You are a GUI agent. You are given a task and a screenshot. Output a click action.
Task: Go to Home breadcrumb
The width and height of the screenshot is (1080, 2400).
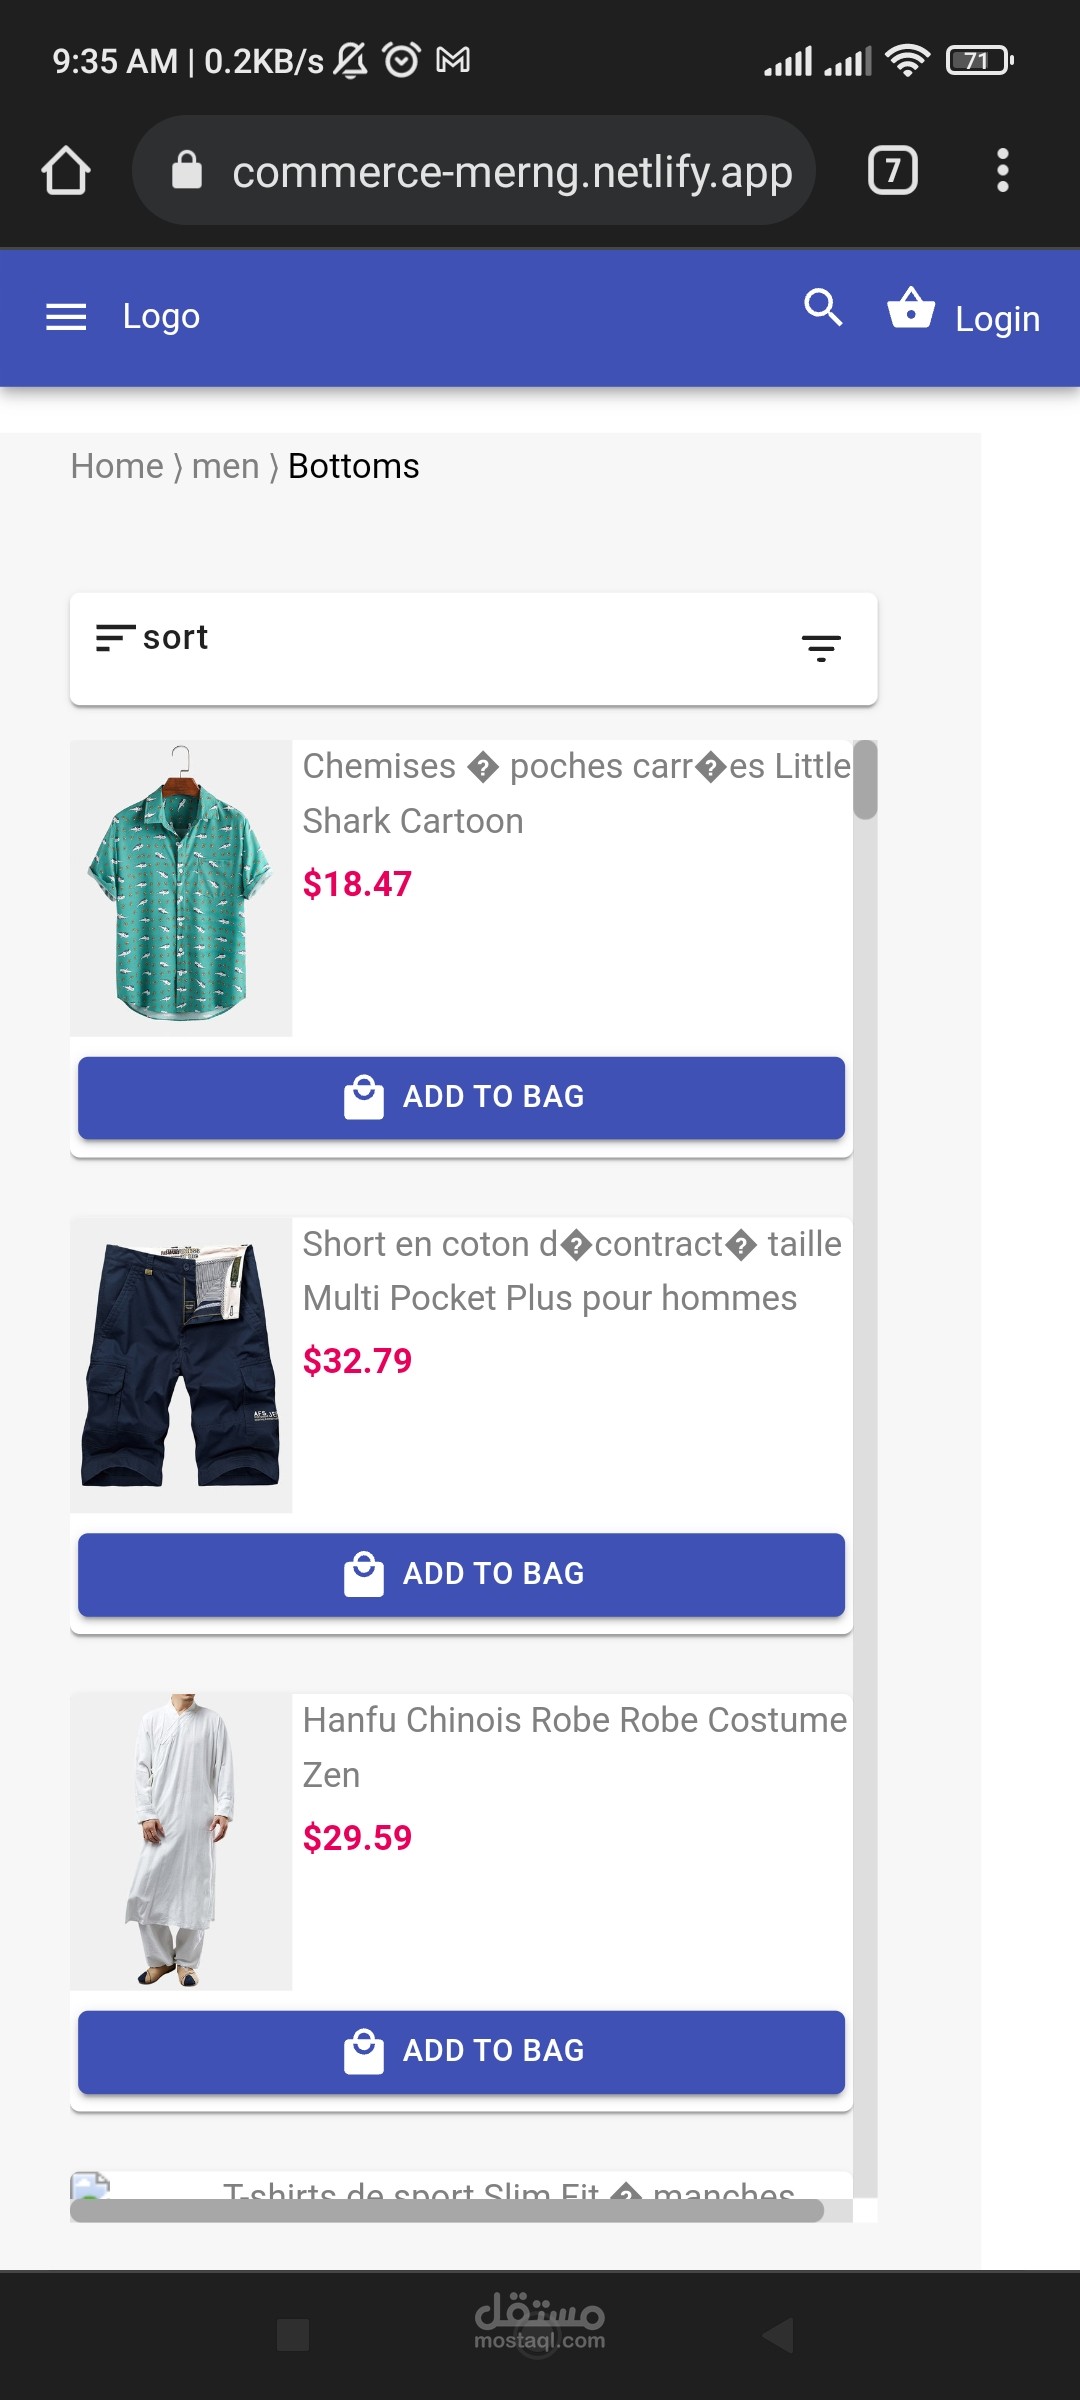pyautogui.click(x=117, y=466)
